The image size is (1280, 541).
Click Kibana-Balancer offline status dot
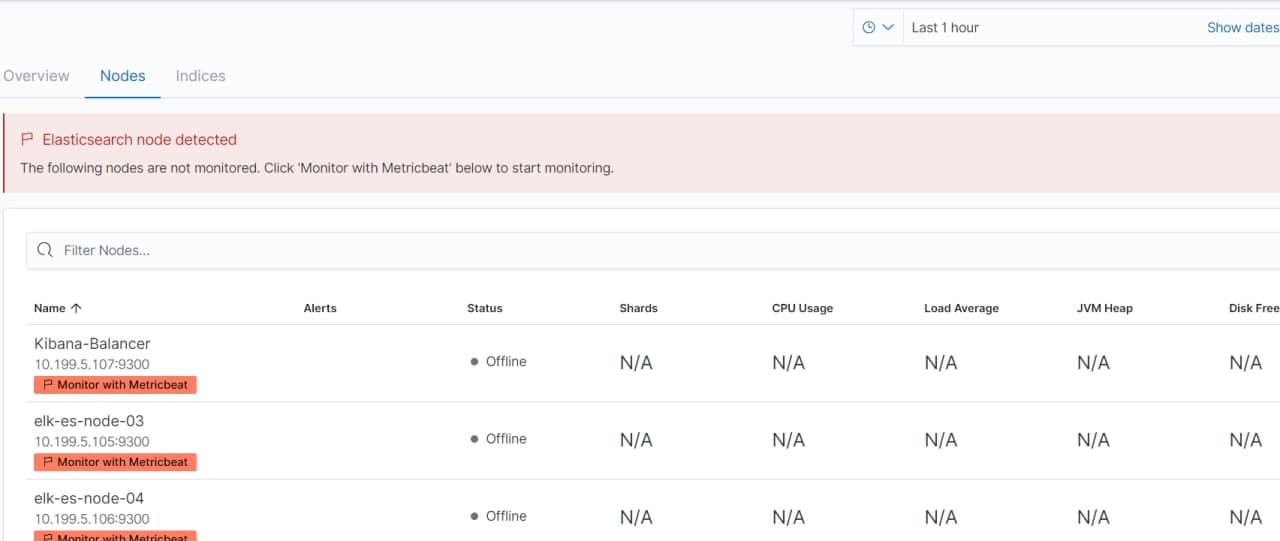pyautogui.click(x=474, y=362)
